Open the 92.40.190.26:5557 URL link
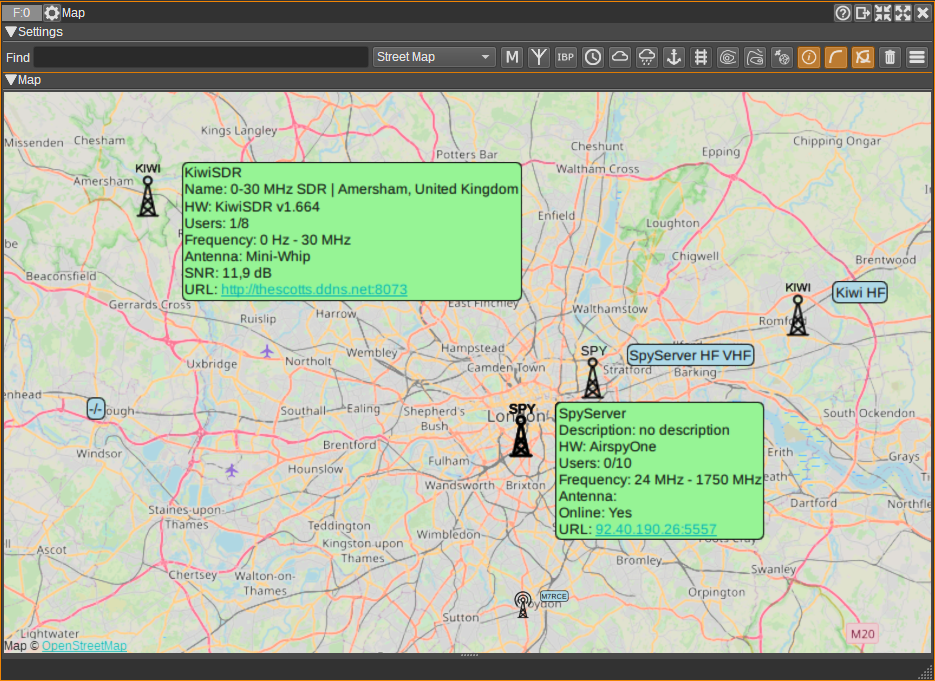The image size is (935, 681). click(x=656, y=530)
